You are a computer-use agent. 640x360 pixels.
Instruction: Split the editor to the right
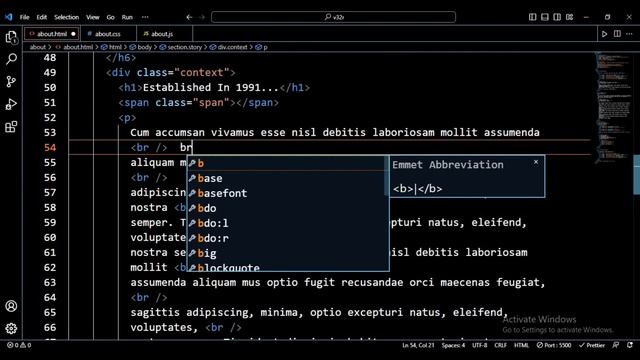[617, 34]
